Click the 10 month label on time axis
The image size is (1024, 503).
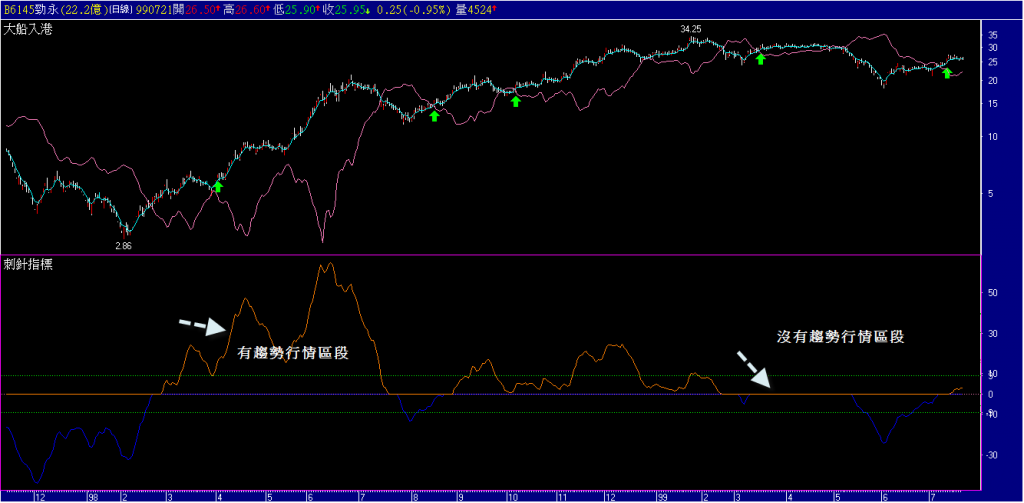pos(513,497)
